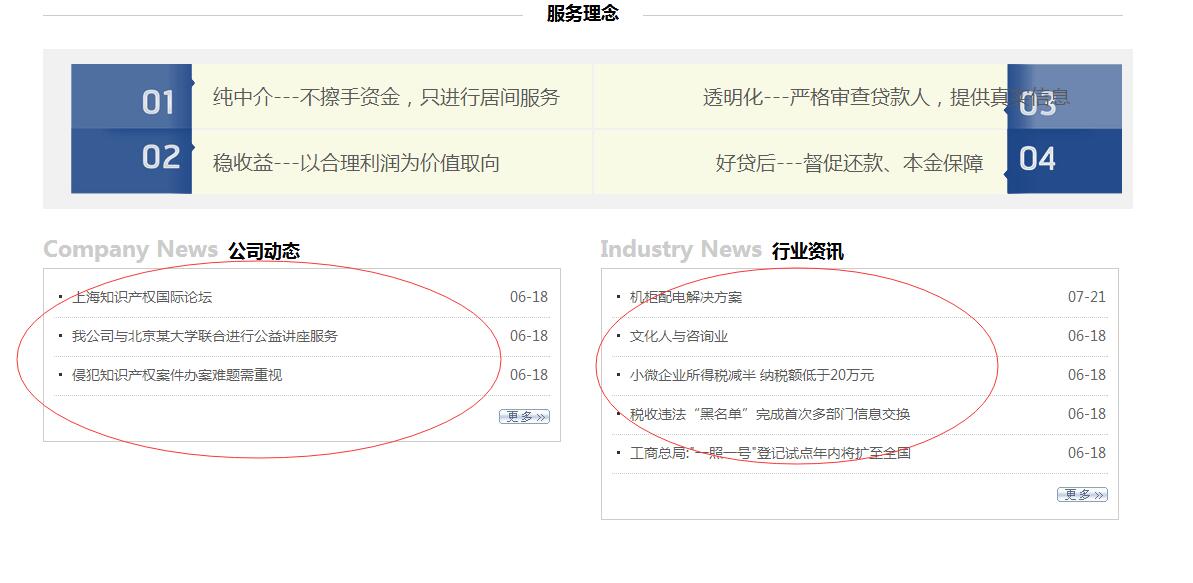Image resolution: width=1193 pixels, height=583 pixels.
Task: Click the 公司动态 section heading
Action: [264, 251]
